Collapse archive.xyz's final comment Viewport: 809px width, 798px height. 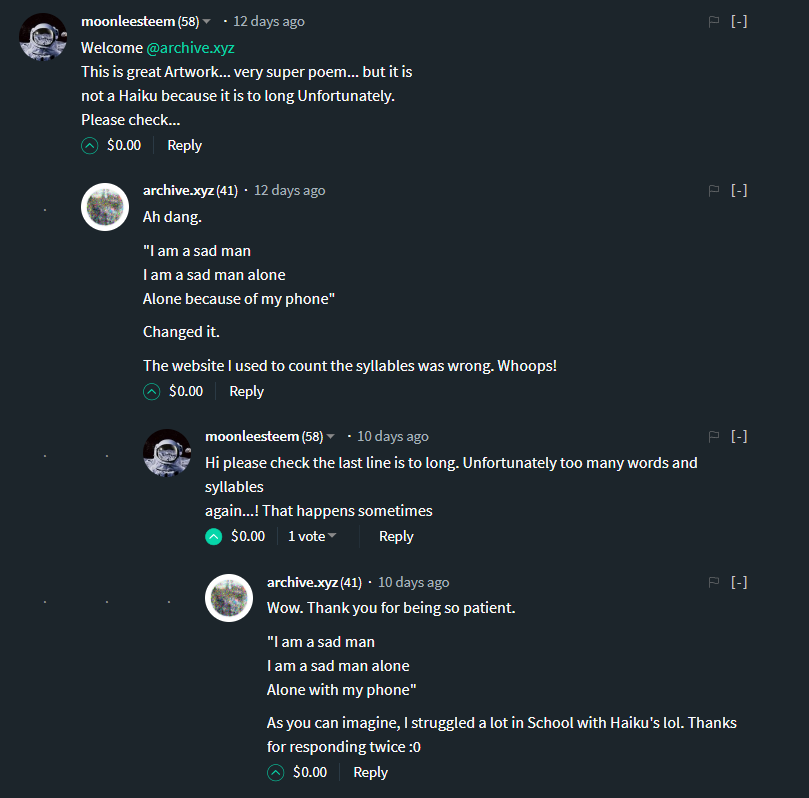pyautogui.click(x=739, y=583)
